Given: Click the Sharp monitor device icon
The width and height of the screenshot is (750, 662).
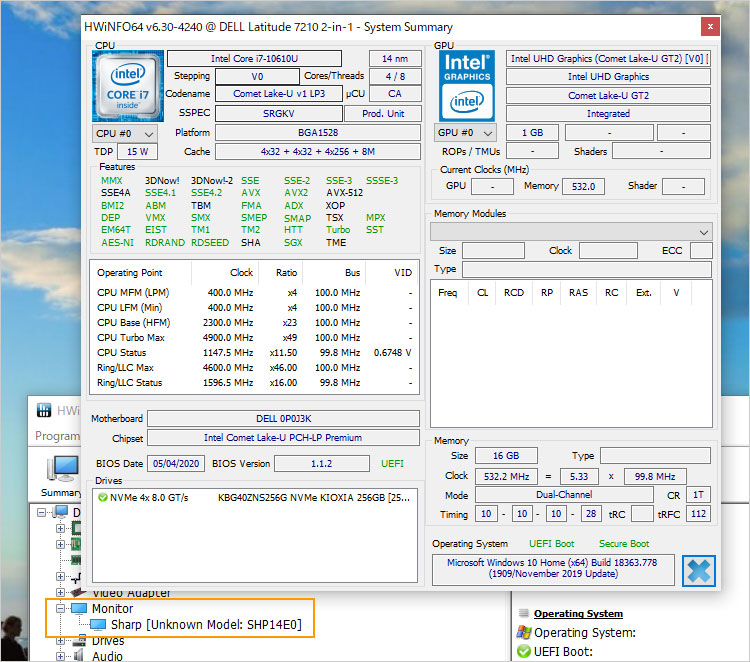Looking at the screenshot, I should pos(98,625).
